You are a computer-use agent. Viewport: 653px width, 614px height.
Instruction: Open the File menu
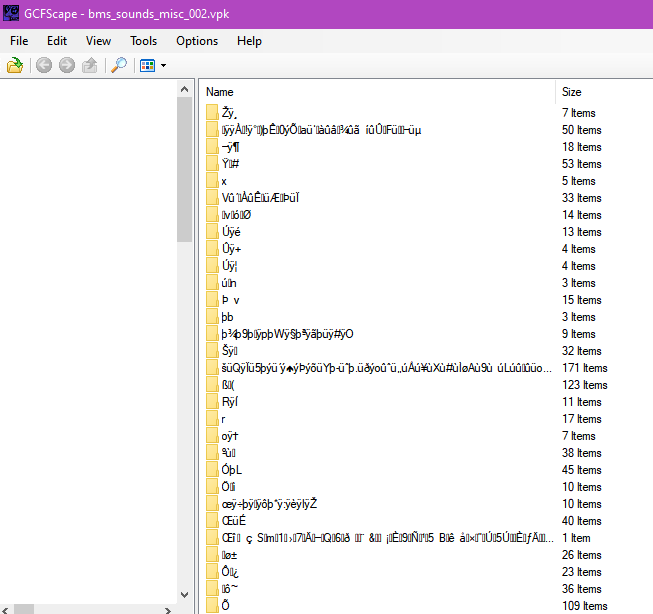(x=19, y=41)
